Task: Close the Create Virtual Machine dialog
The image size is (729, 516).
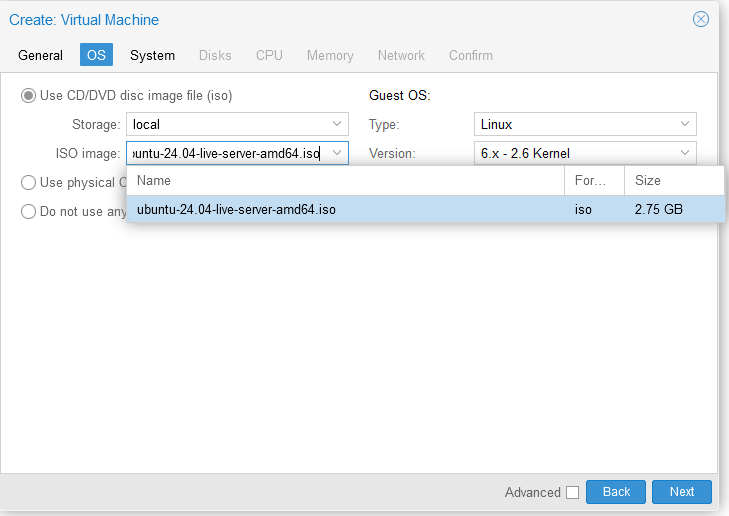Action: click(701, 19)
